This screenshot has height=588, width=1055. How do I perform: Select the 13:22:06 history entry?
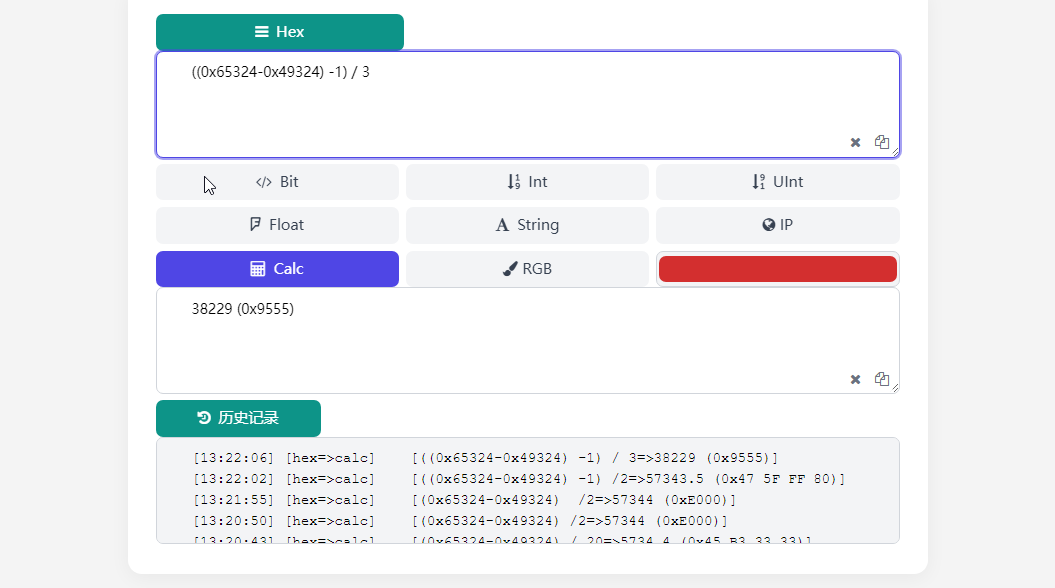485,458
